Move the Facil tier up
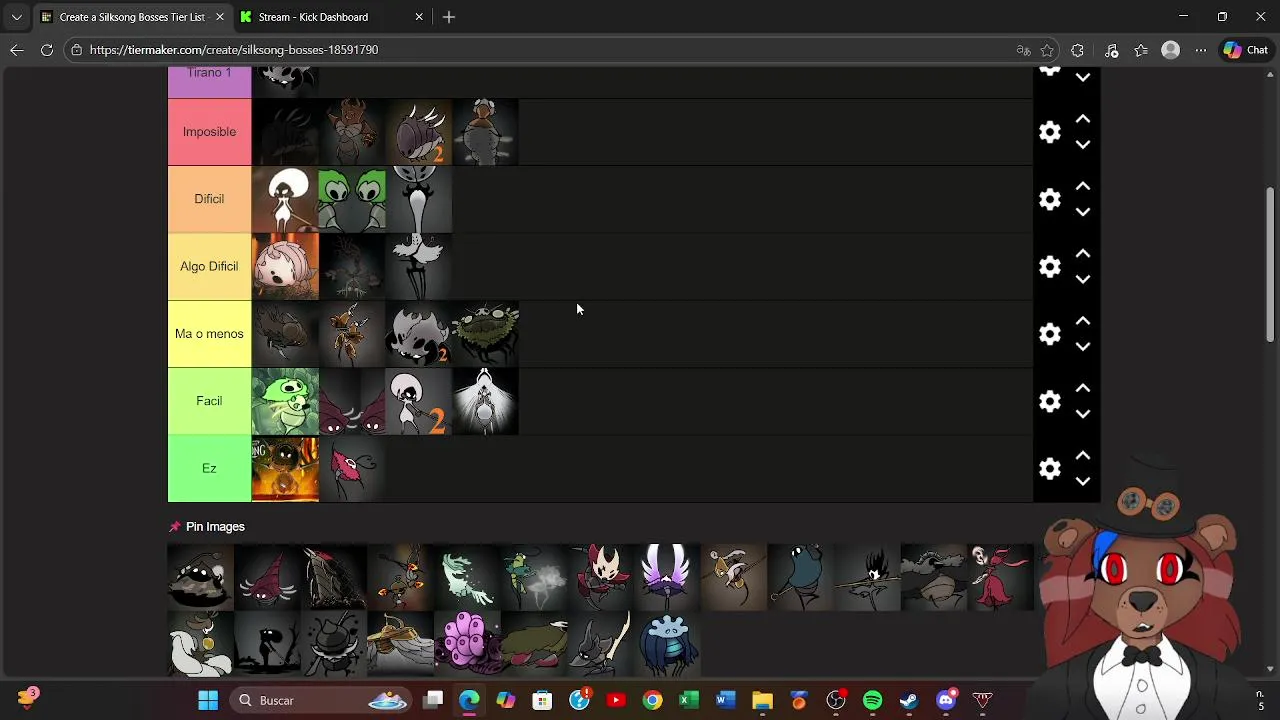This screenshot has width=1280, height=720. (x=1082, y=388)
